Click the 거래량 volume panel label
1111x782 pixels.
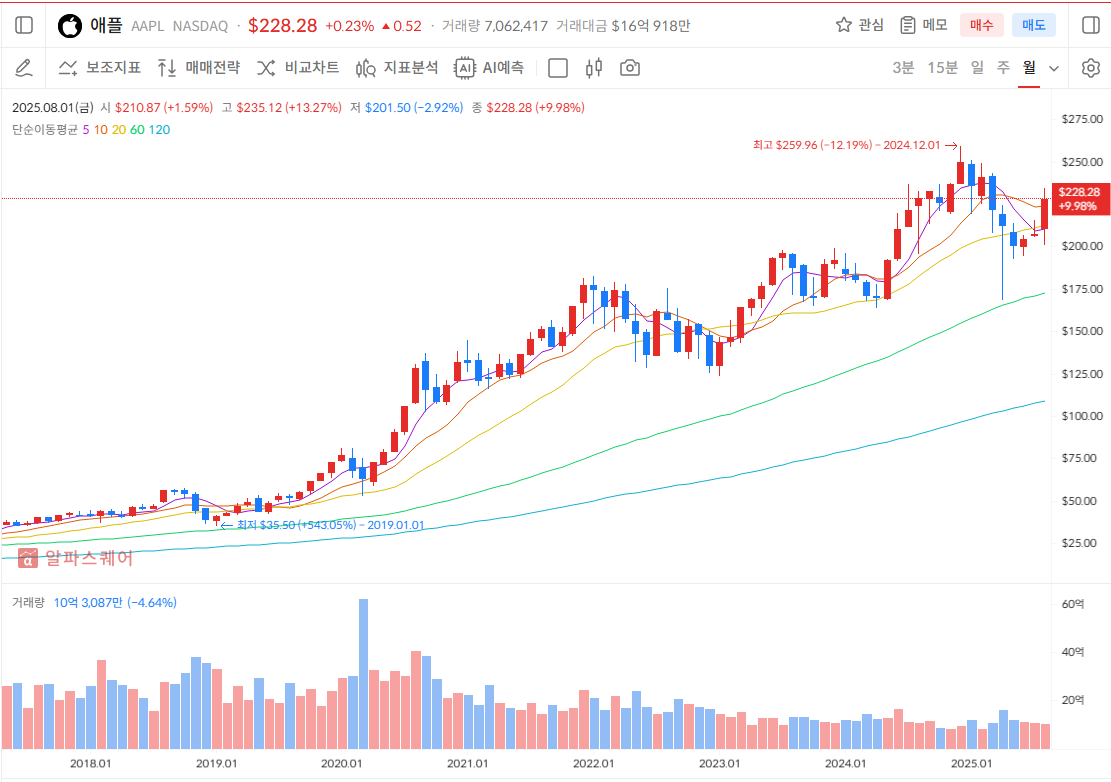[x=28, y=603]
